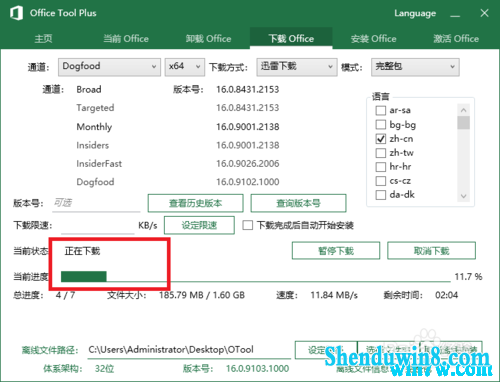Go to the 激活 Office tab
Viewport: 500px width, 382px height.
(456, 38)
